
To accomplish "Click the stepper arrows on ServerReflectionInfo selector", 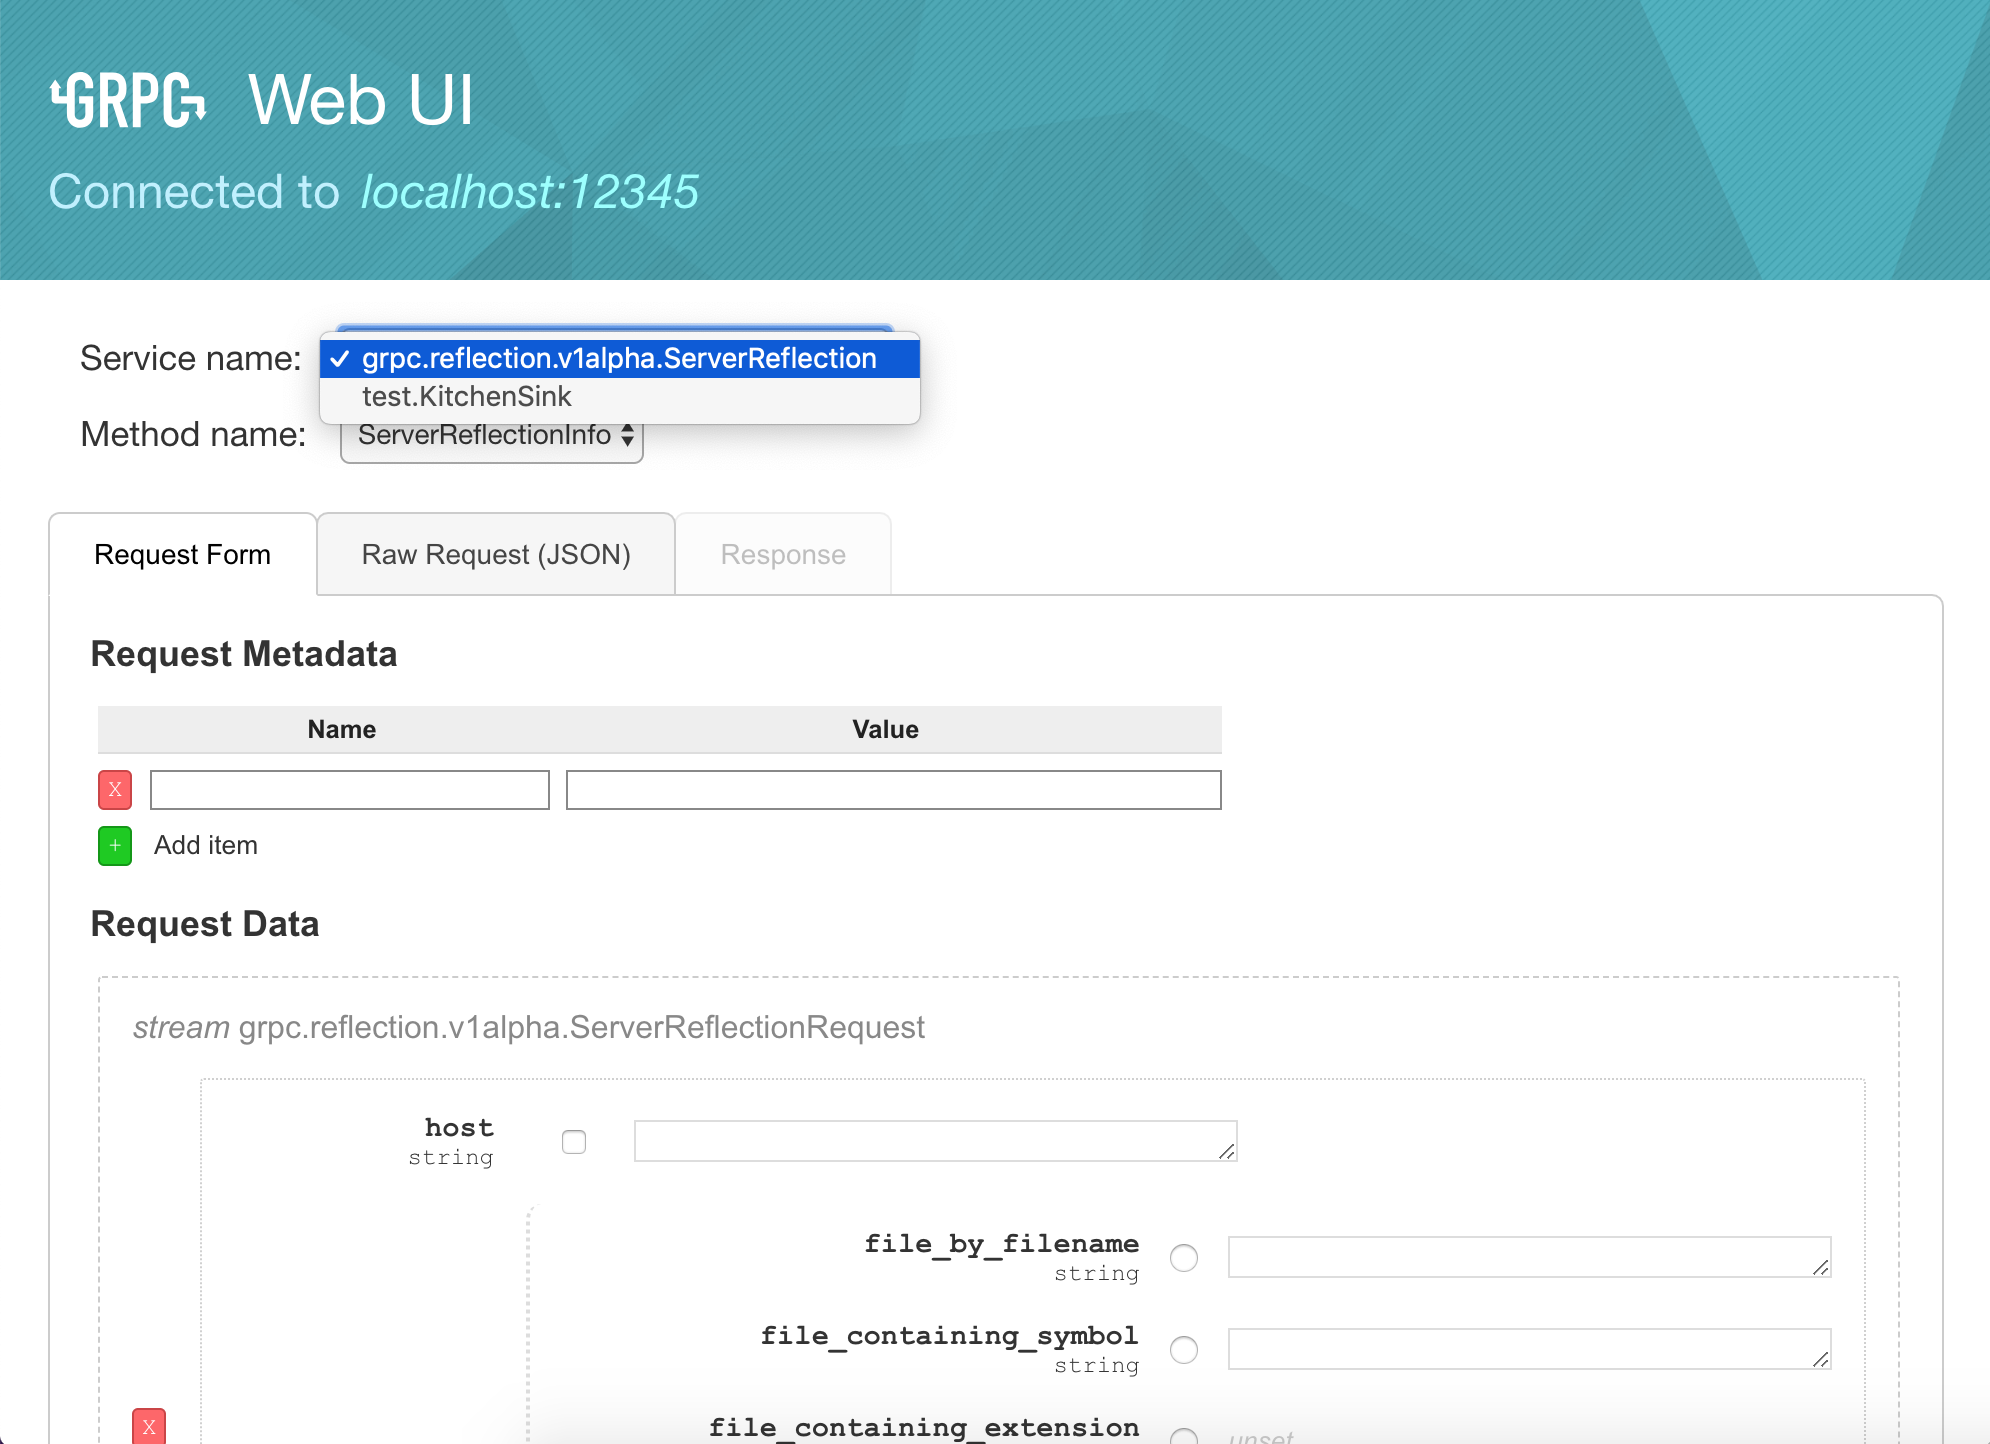I will click(626, 434).
